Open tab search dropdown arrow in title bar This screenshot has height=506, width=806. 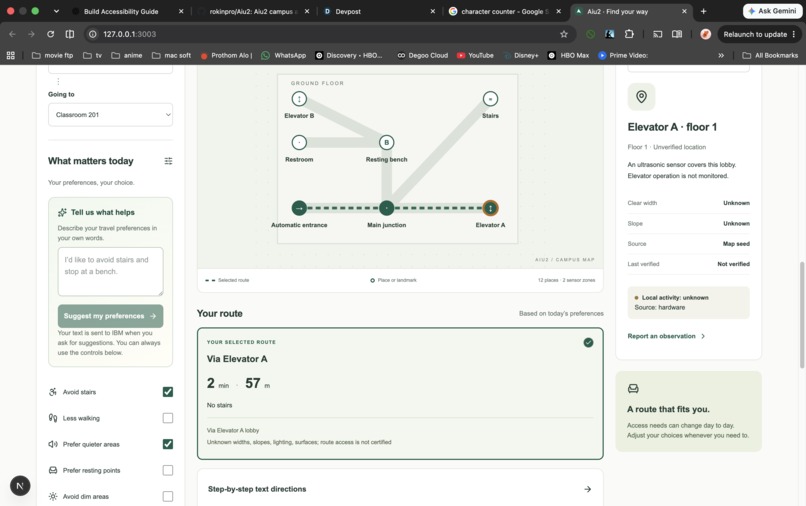click(56, 11)
